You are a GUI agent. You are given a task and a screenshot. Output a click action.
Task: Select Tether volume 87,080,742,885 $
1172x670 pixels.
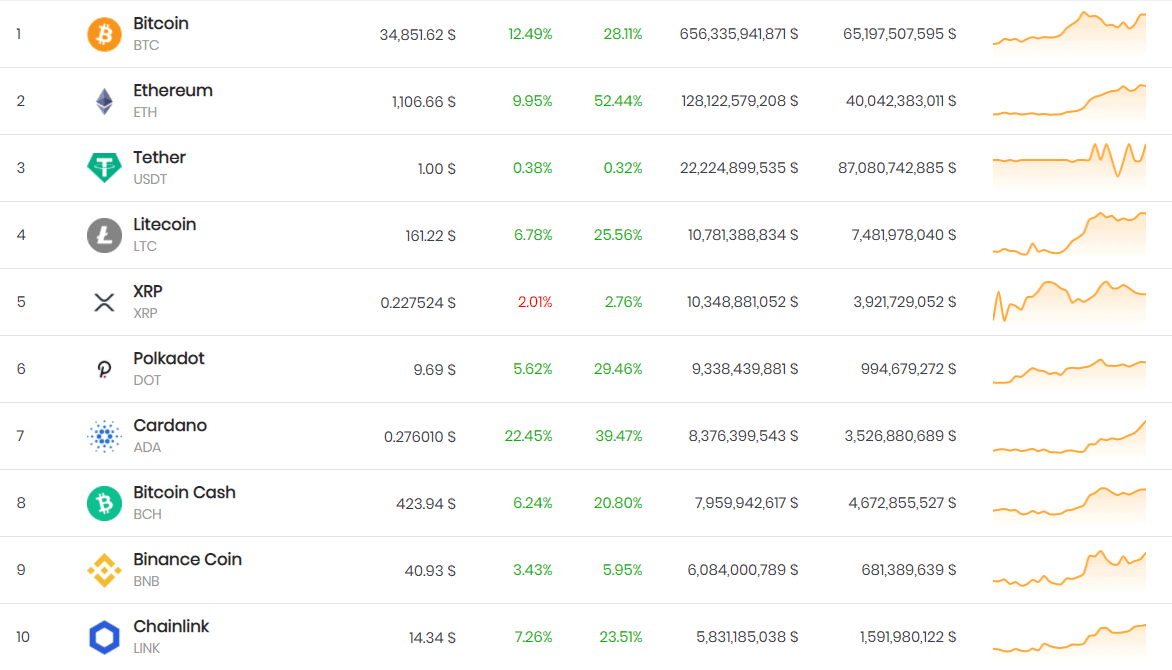click(897, 168)
